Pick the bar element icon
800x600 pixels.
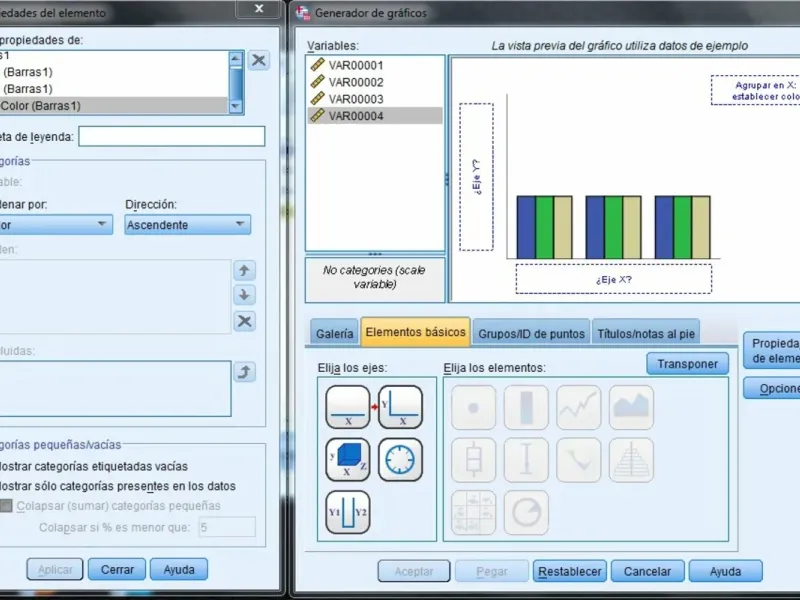526,407
